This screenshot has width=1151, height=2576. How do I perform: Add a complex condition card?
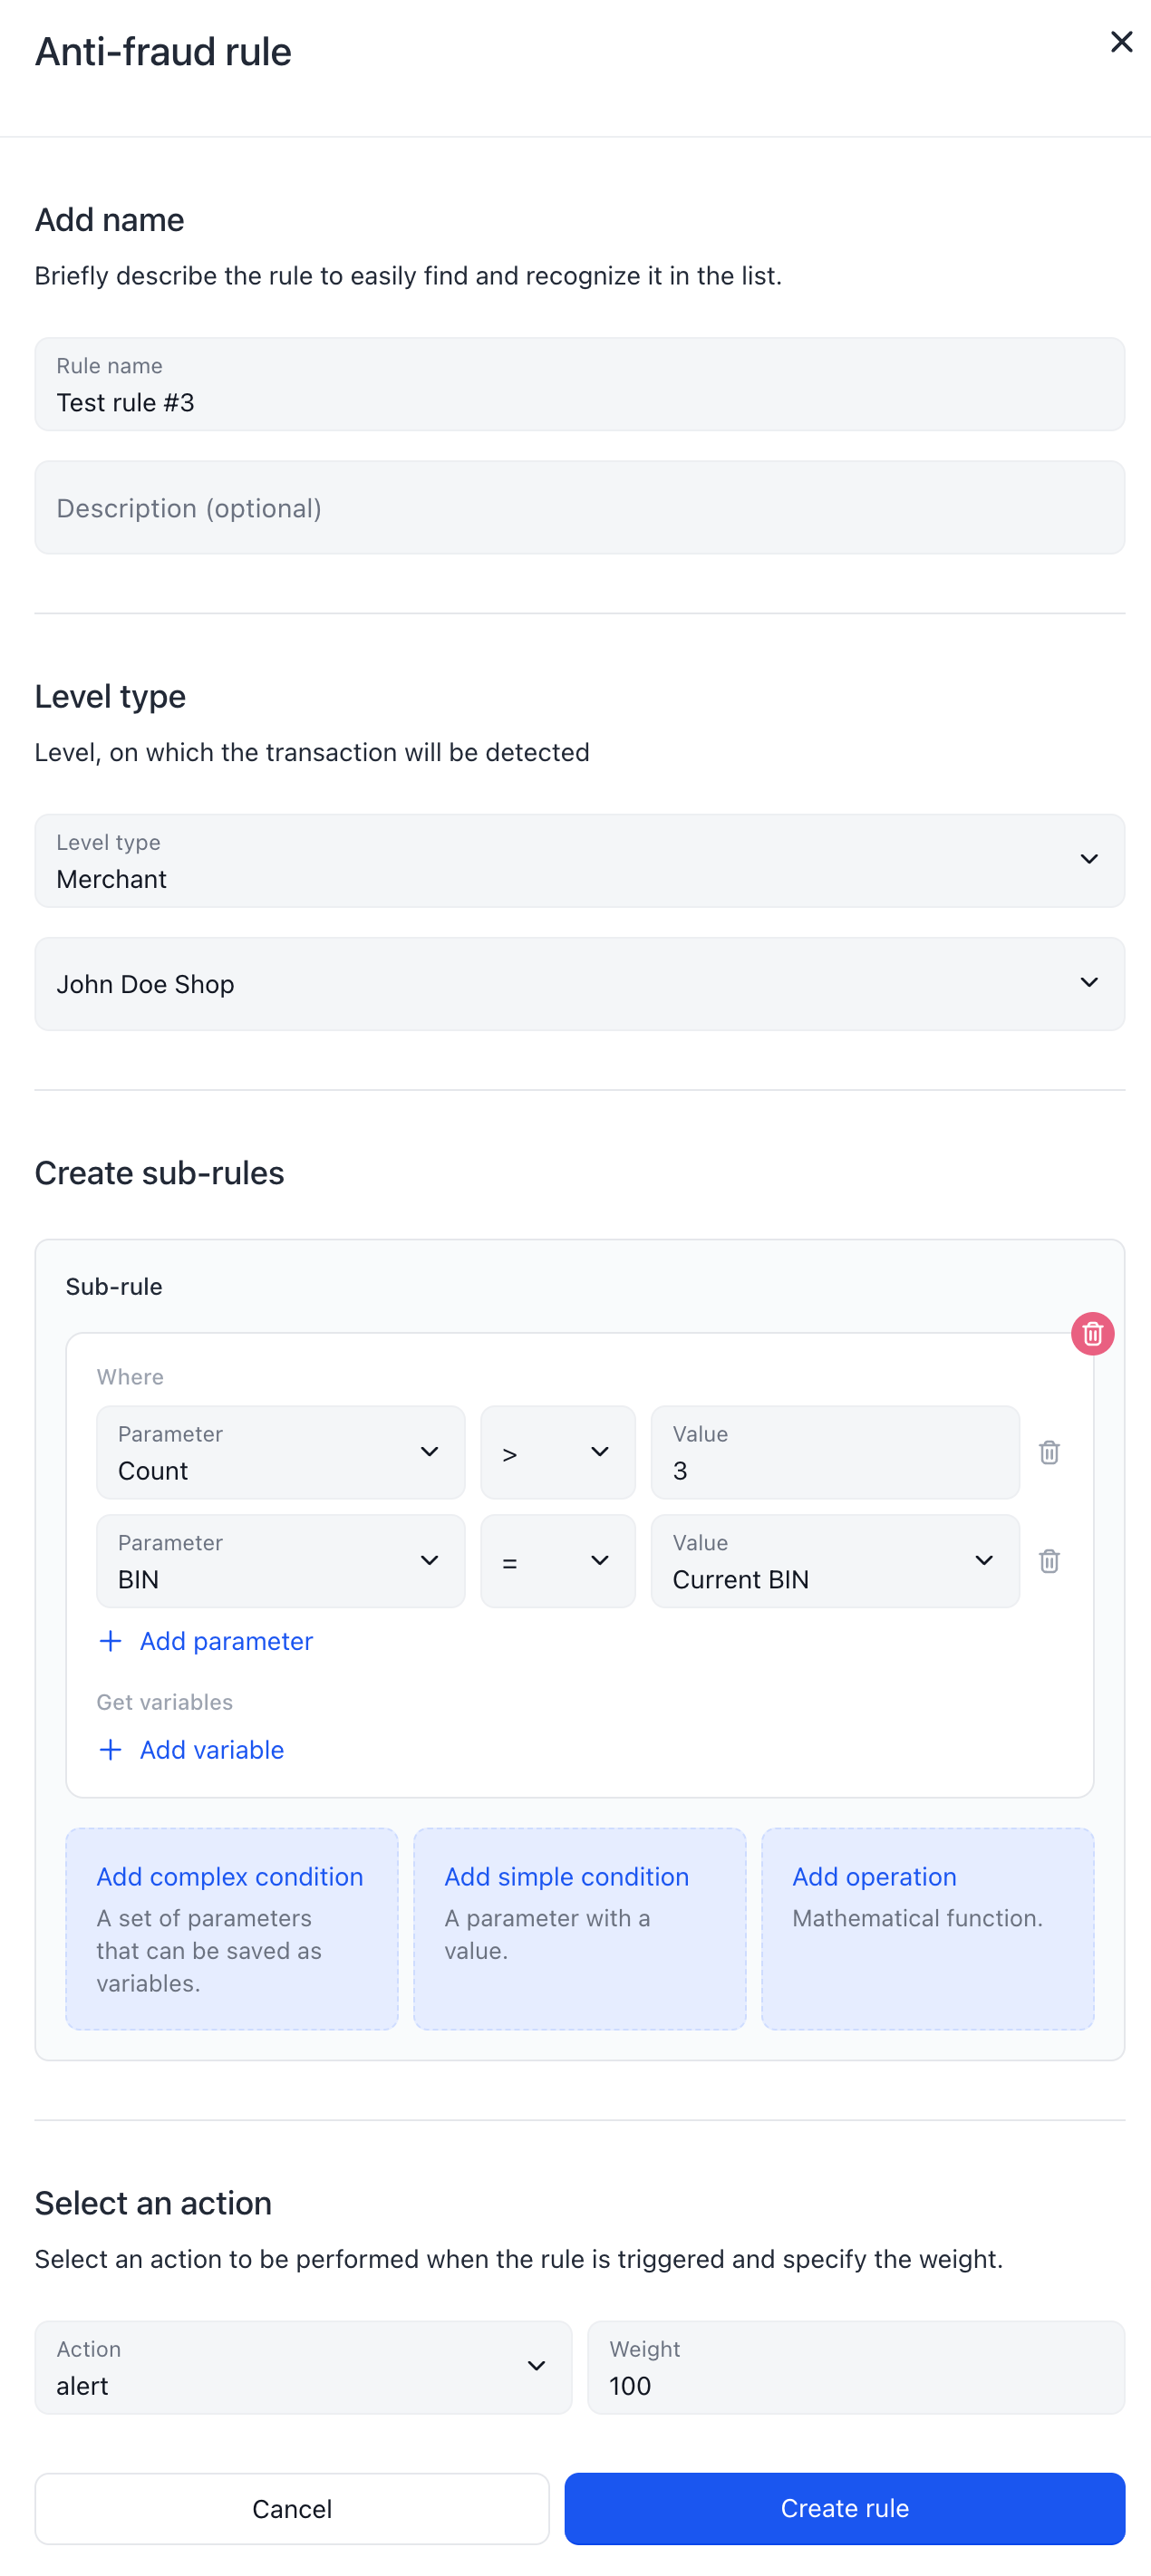(232, 1928)
